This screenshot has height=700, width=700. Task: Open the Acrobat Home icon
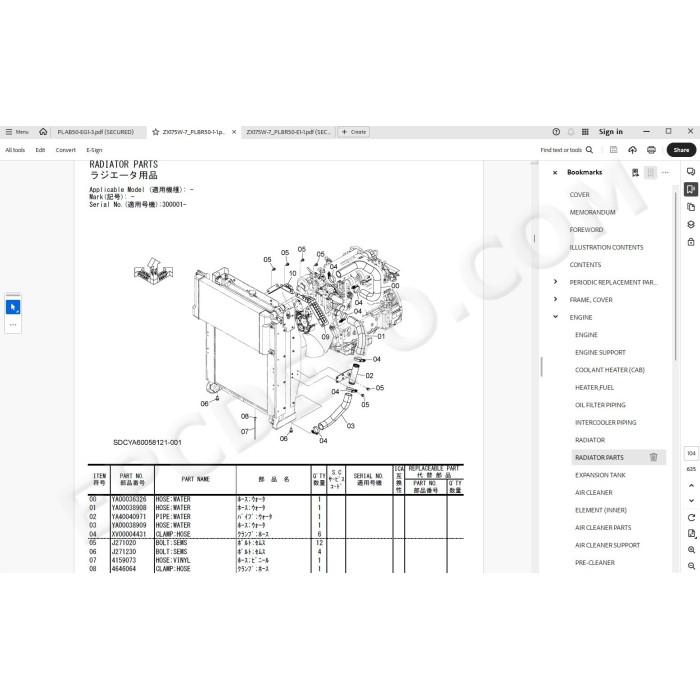click(x=43, y=132)
